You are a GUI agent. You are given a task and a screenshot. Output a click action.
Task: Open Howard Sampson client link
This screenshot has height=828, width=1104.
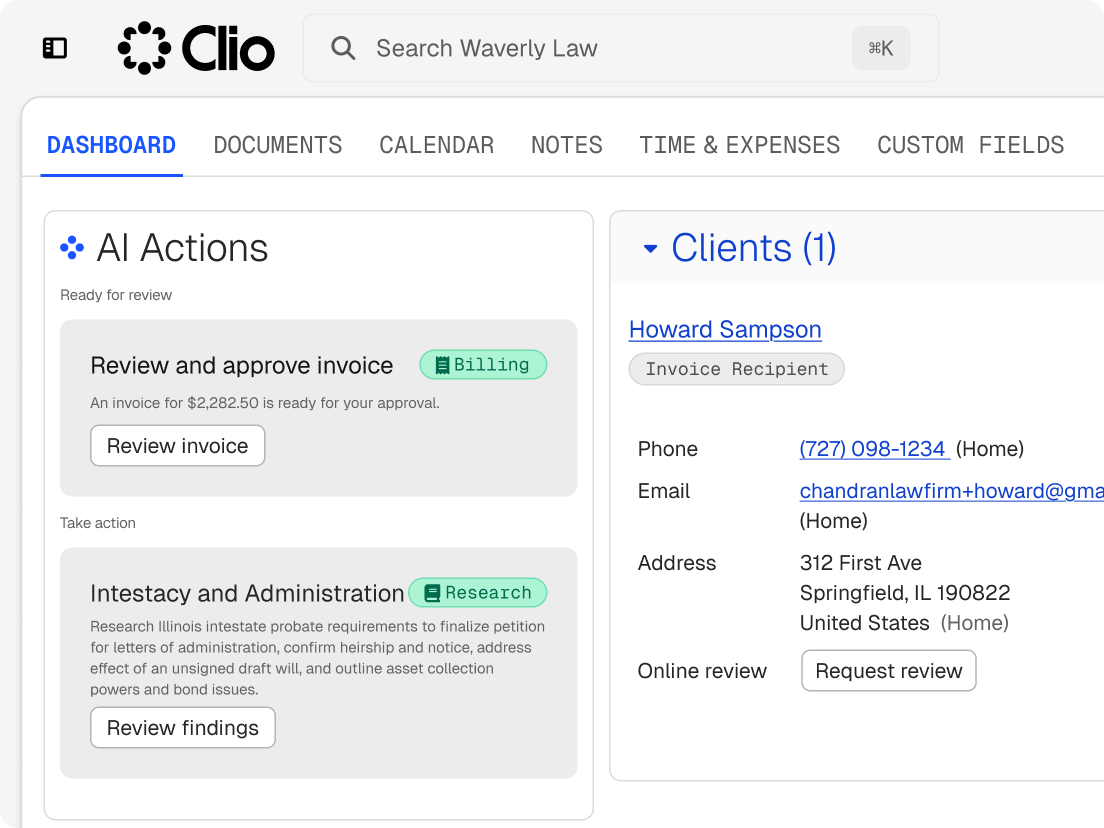725,330
